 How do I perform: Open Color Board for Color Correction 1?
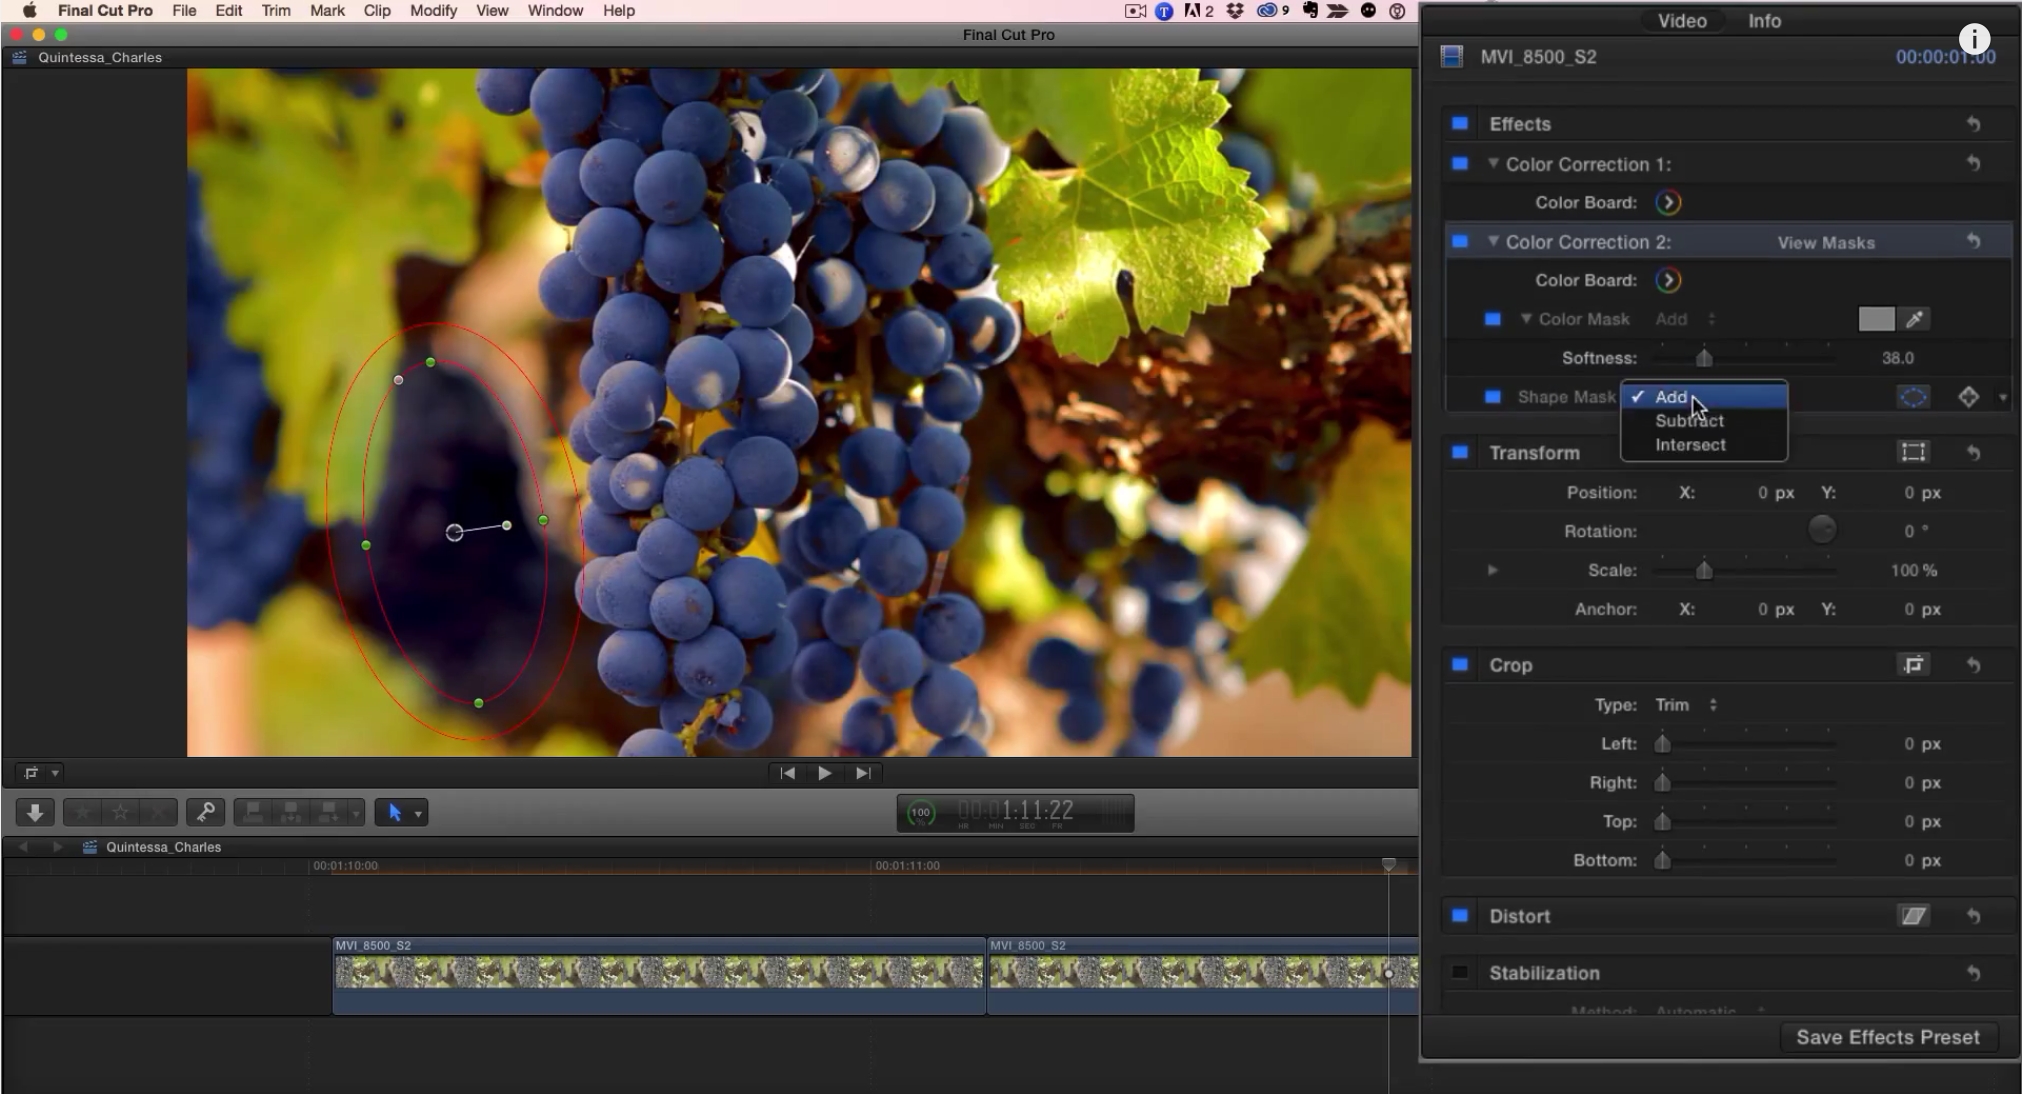pos(1668,203)
